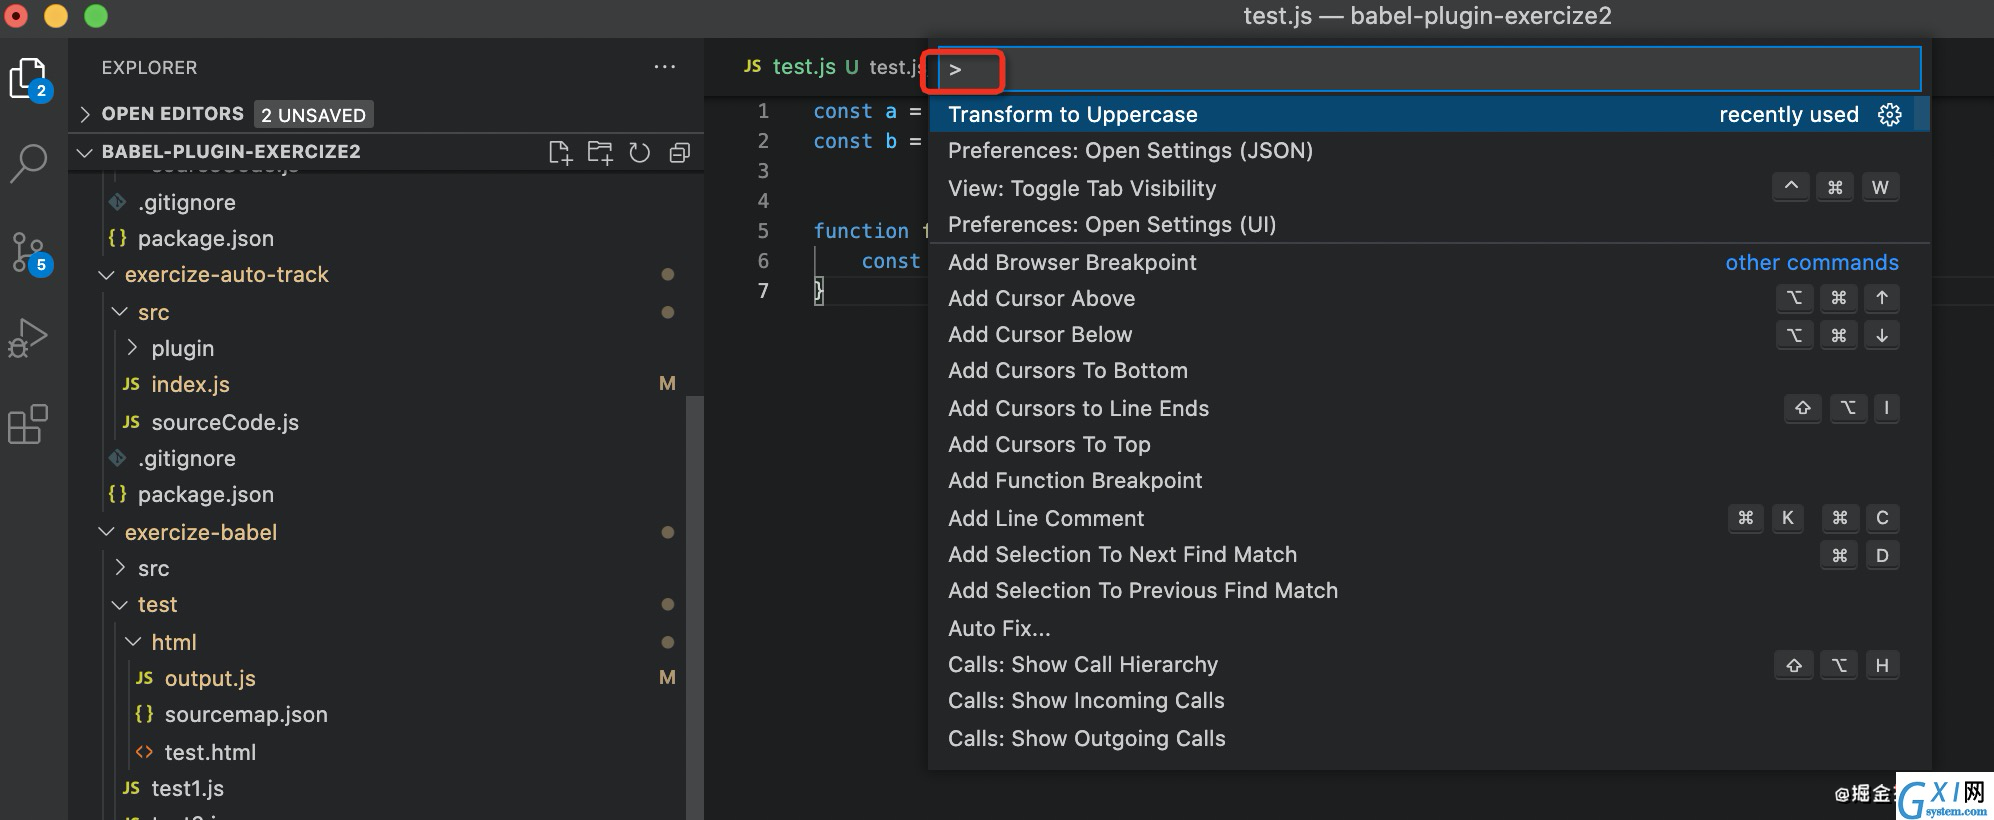The image size is (1994, 820).
Task: Select Add Line Comment command
Action: [1429, 518]
